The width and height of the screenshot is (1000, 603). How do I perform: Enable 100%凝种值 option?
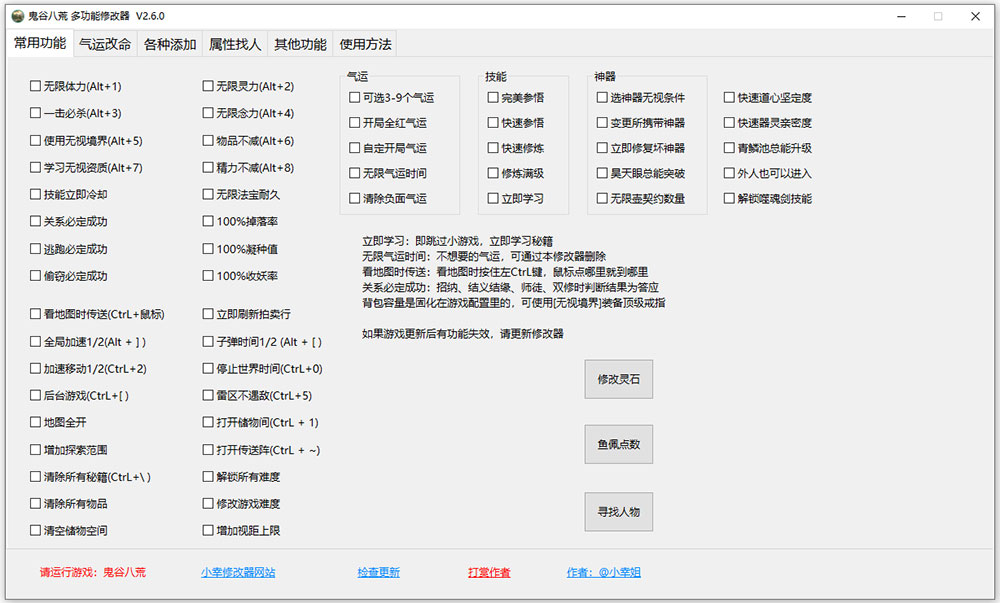coord(240,249)
